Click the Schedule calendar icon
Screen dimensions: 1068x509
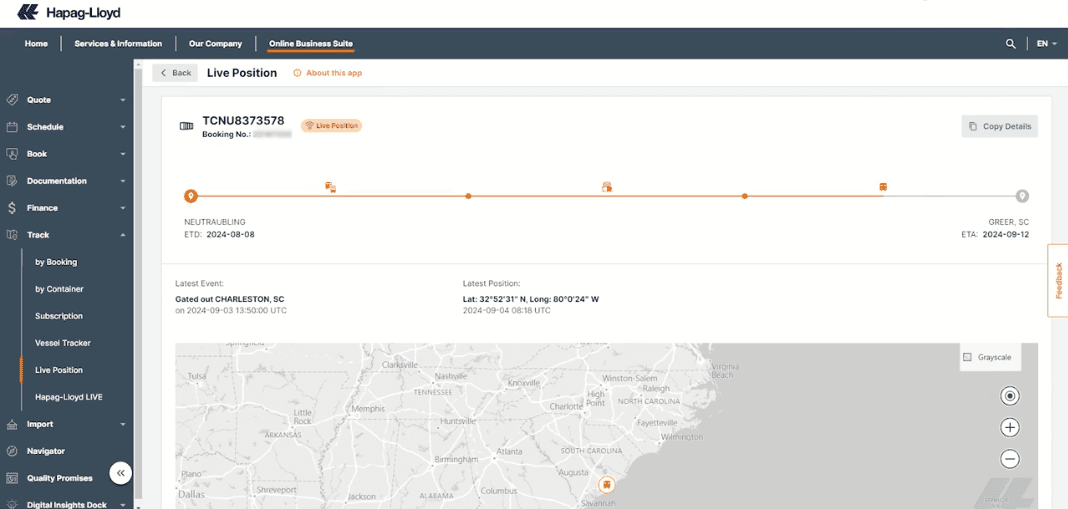pyautogui.click(x=12, y=127)
